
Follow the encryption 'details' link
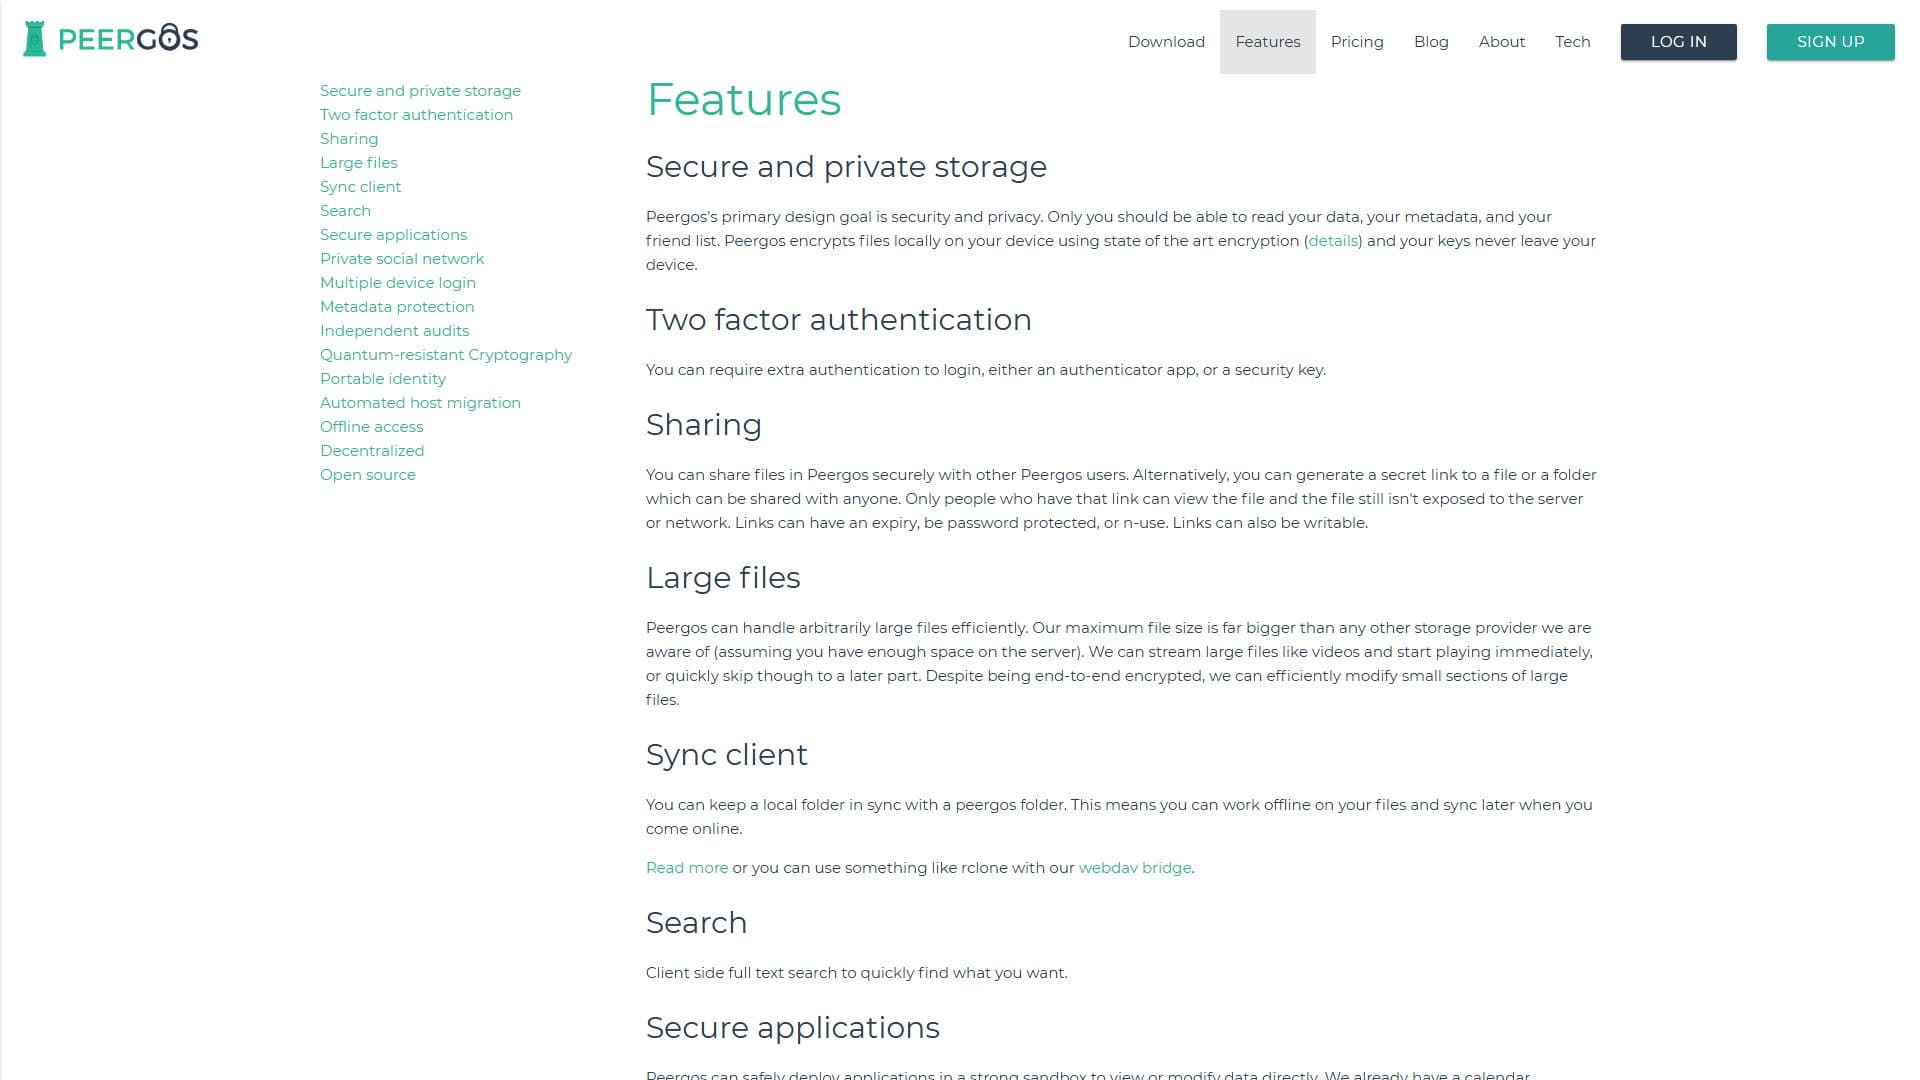[x=1333, y=241]
